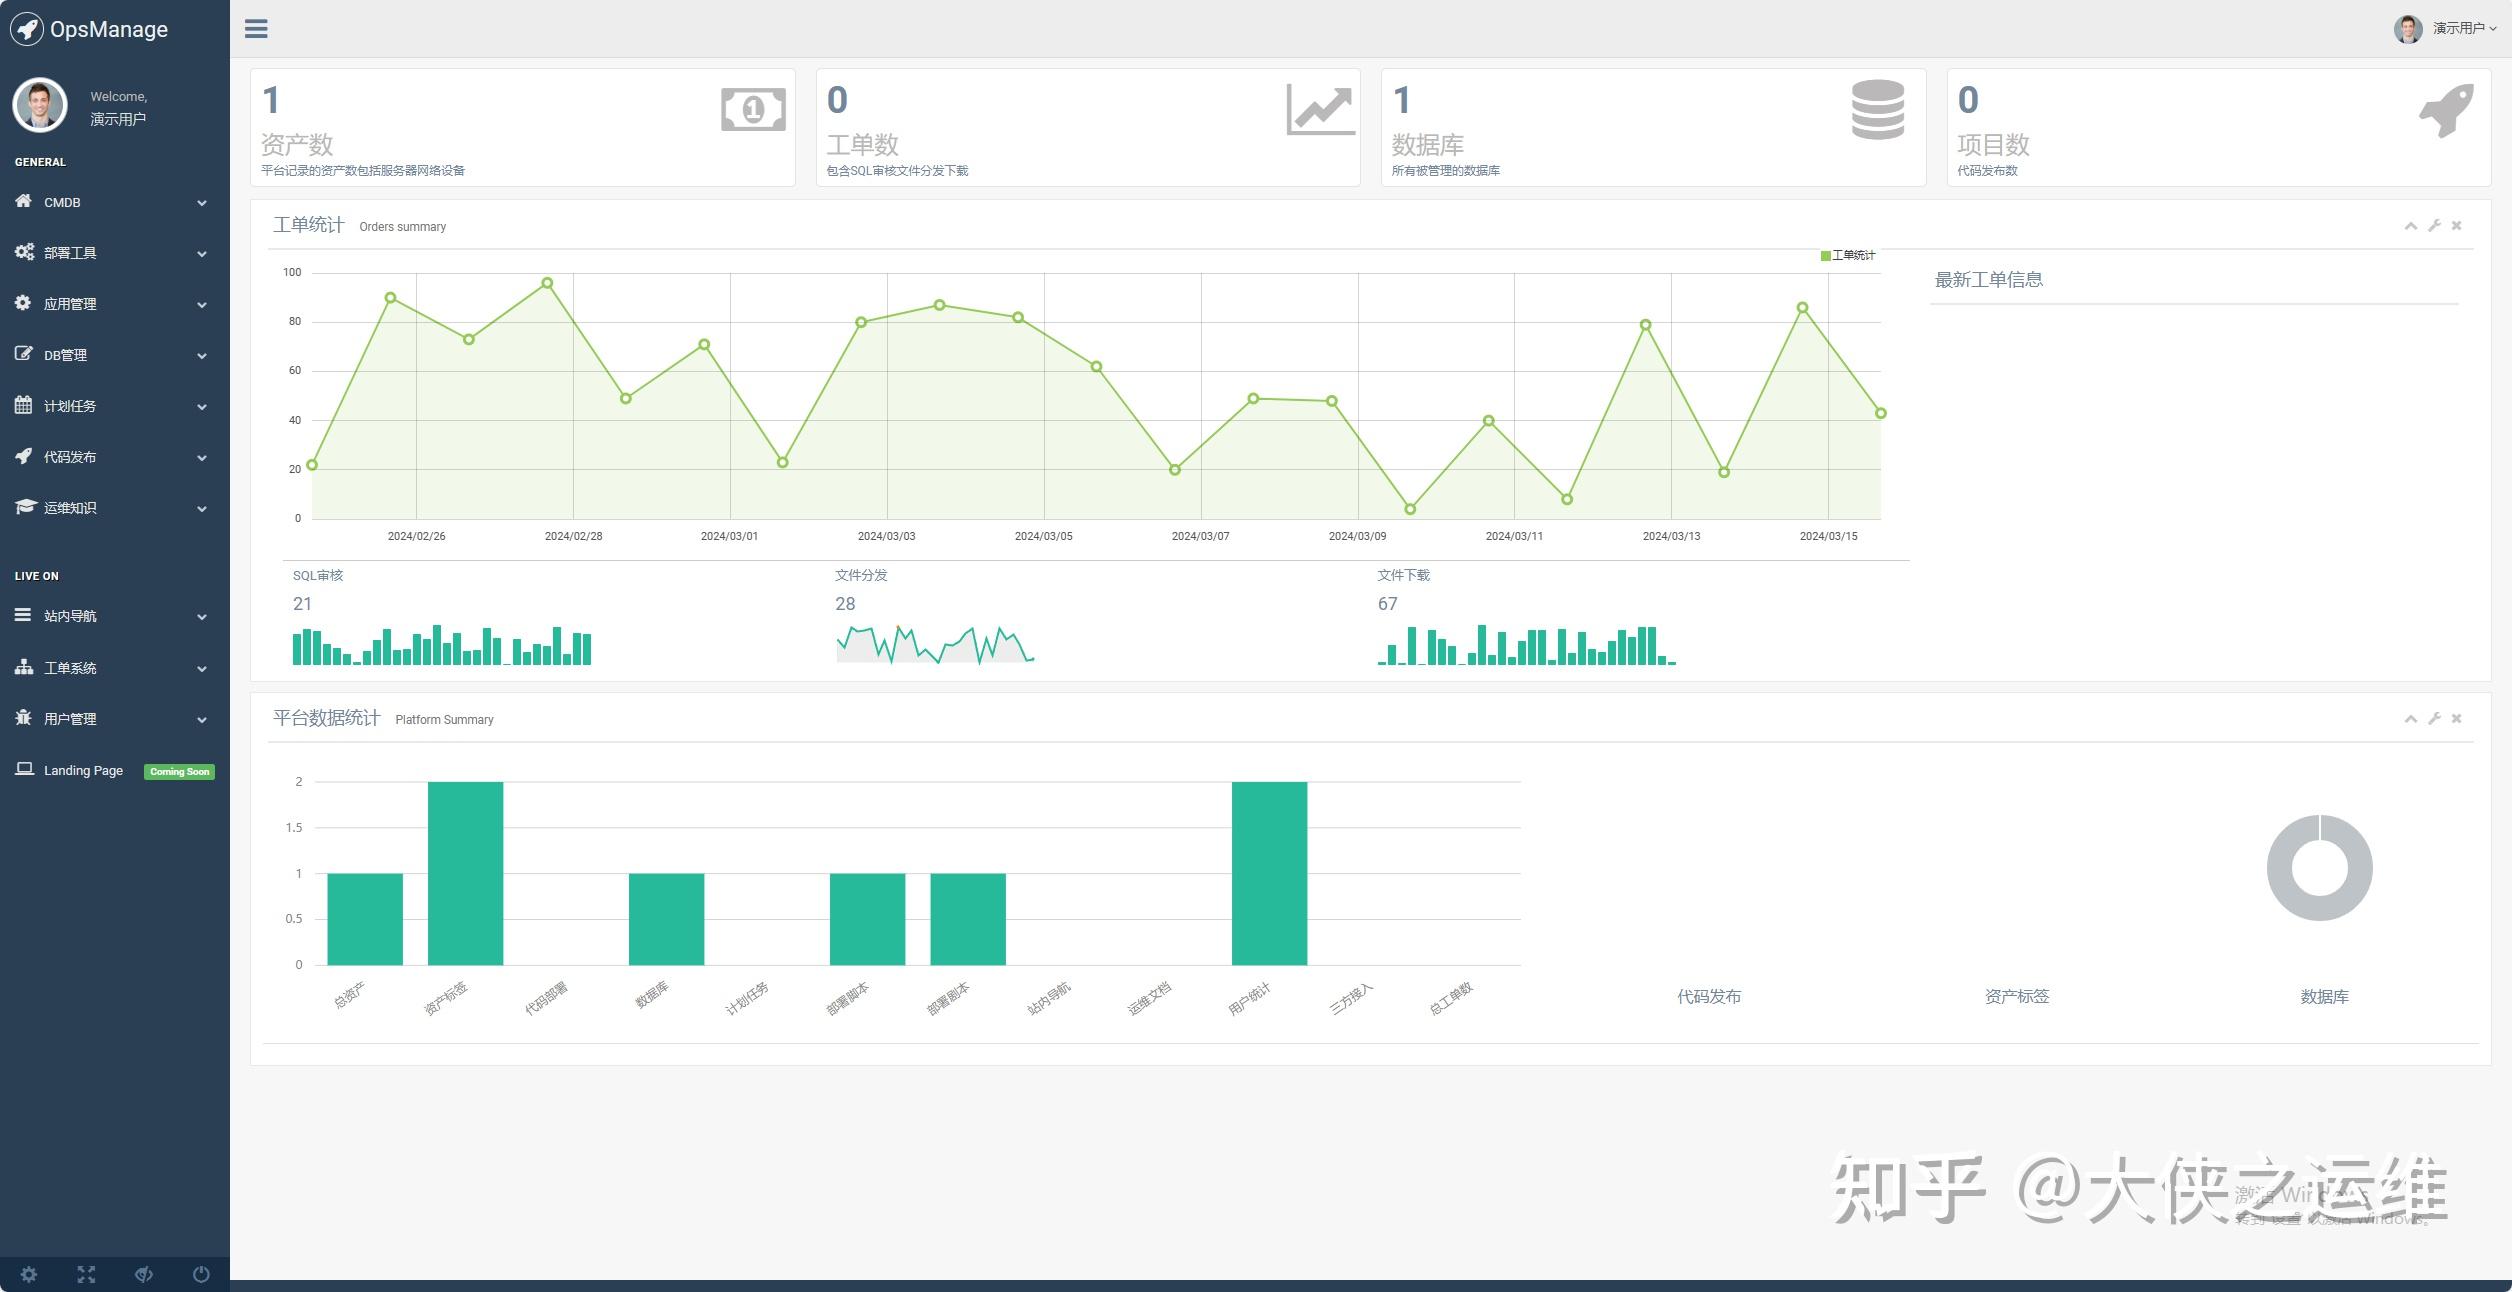Click the hamburger sidebar toggle icon
The image size is (2512, 1292).
256,29
